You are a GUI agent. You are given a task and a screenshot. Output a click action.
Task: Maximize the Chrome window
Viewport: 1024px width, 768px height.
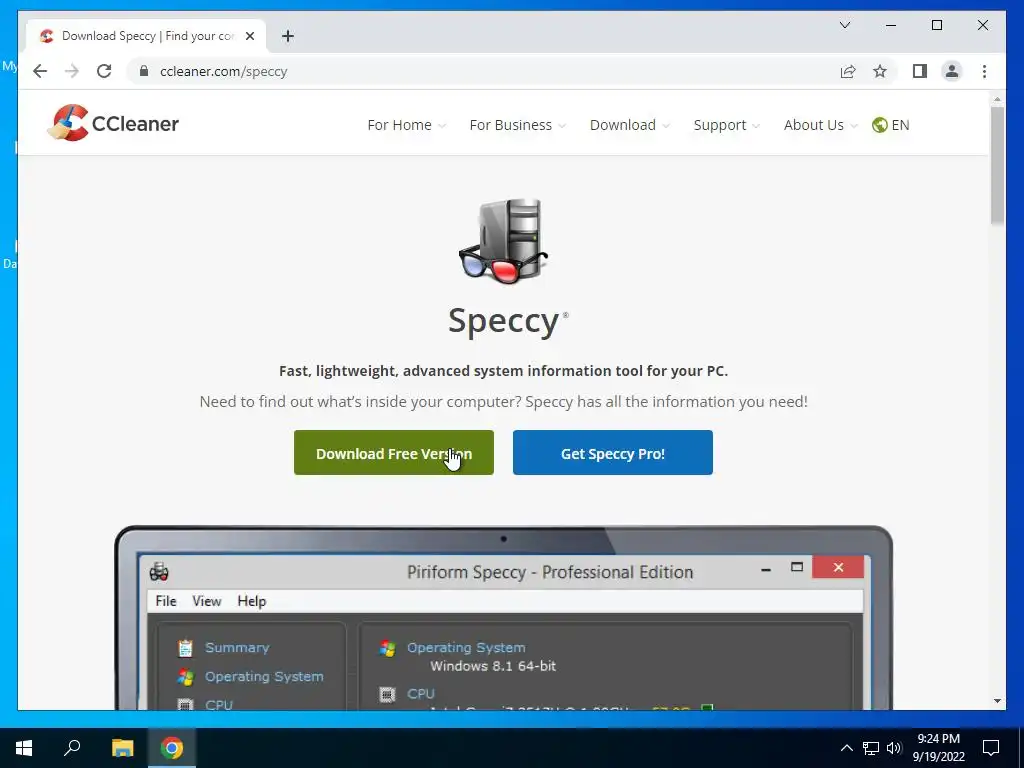pos(936,25)
